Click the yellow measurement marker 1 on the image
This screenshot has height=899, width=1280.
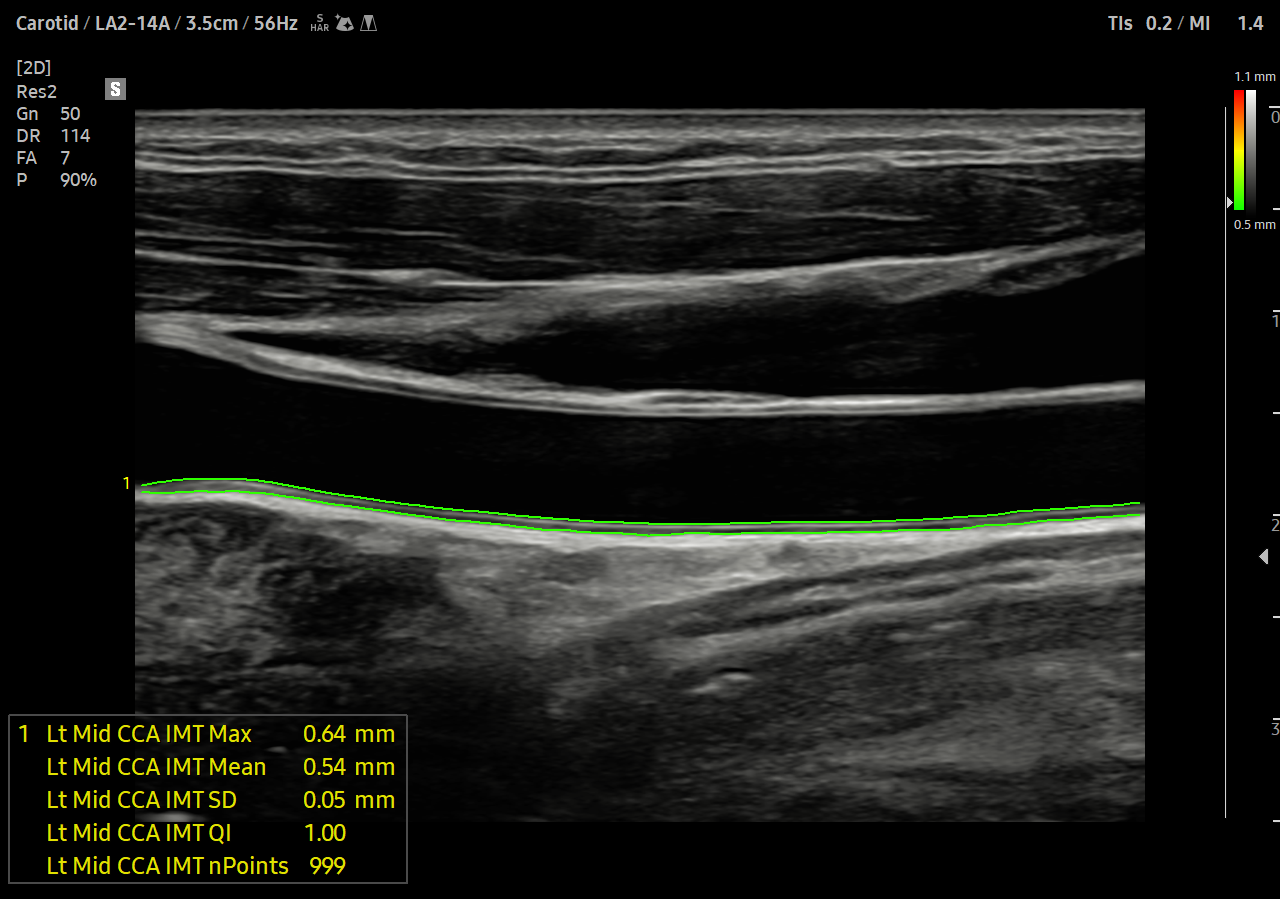[x=126, y=484]
